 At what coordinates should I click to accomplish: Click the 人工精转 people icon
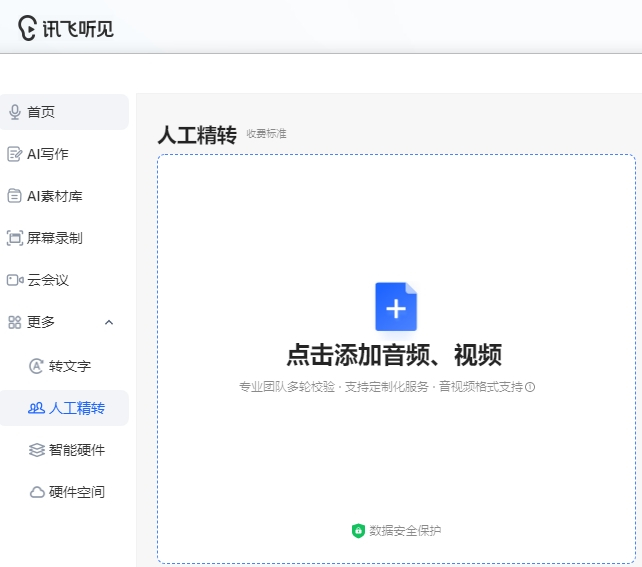[x=37, y=408]
